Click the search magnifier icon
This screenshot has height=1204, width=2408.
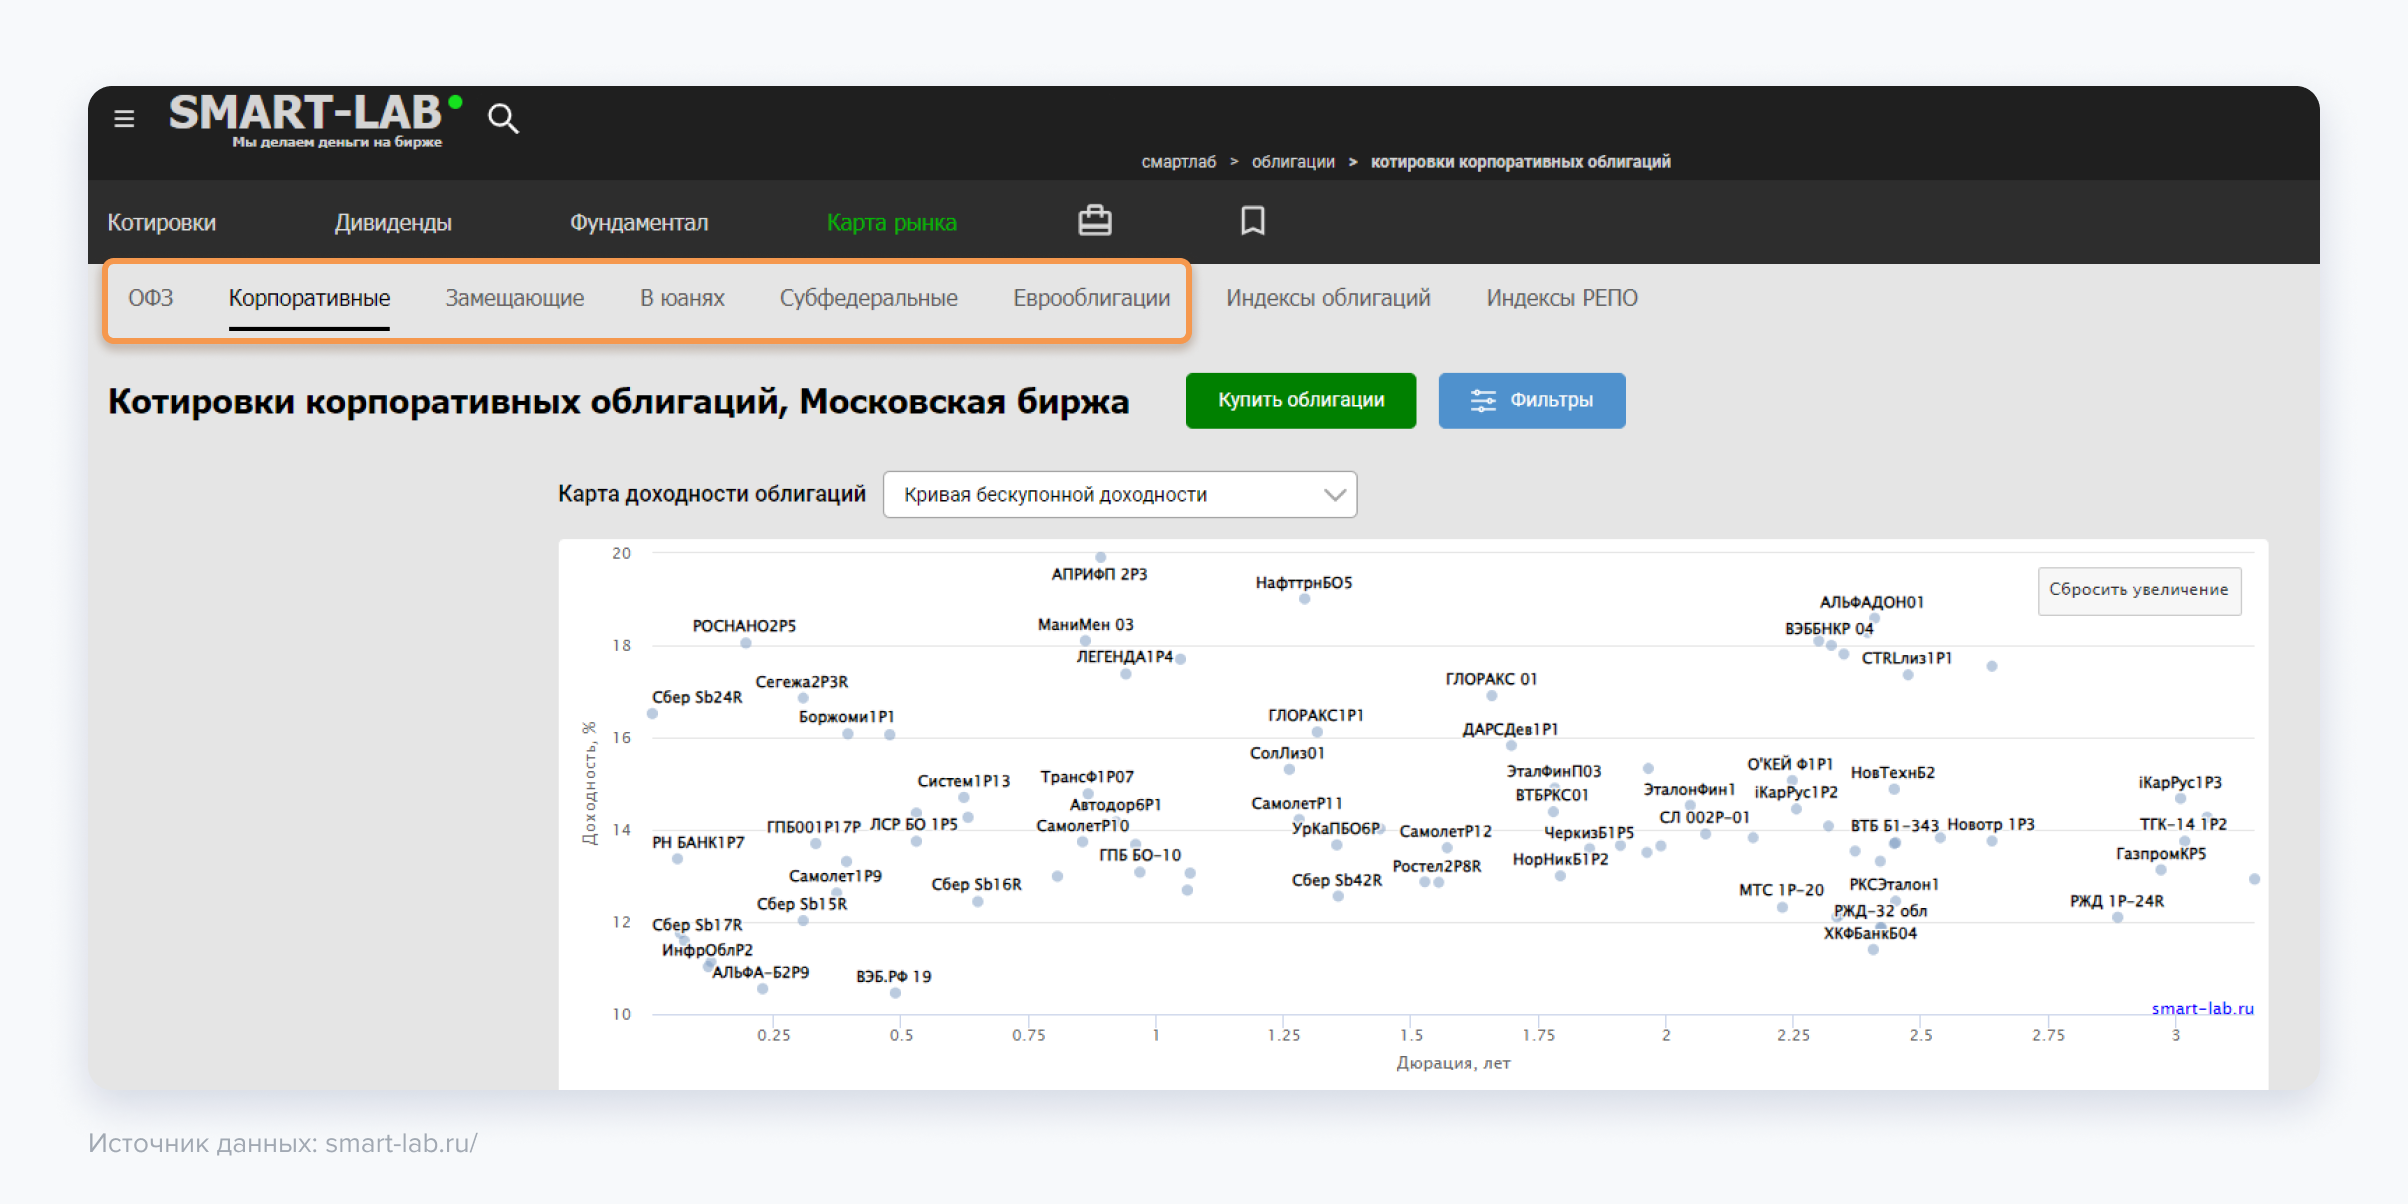coord(503,119)
